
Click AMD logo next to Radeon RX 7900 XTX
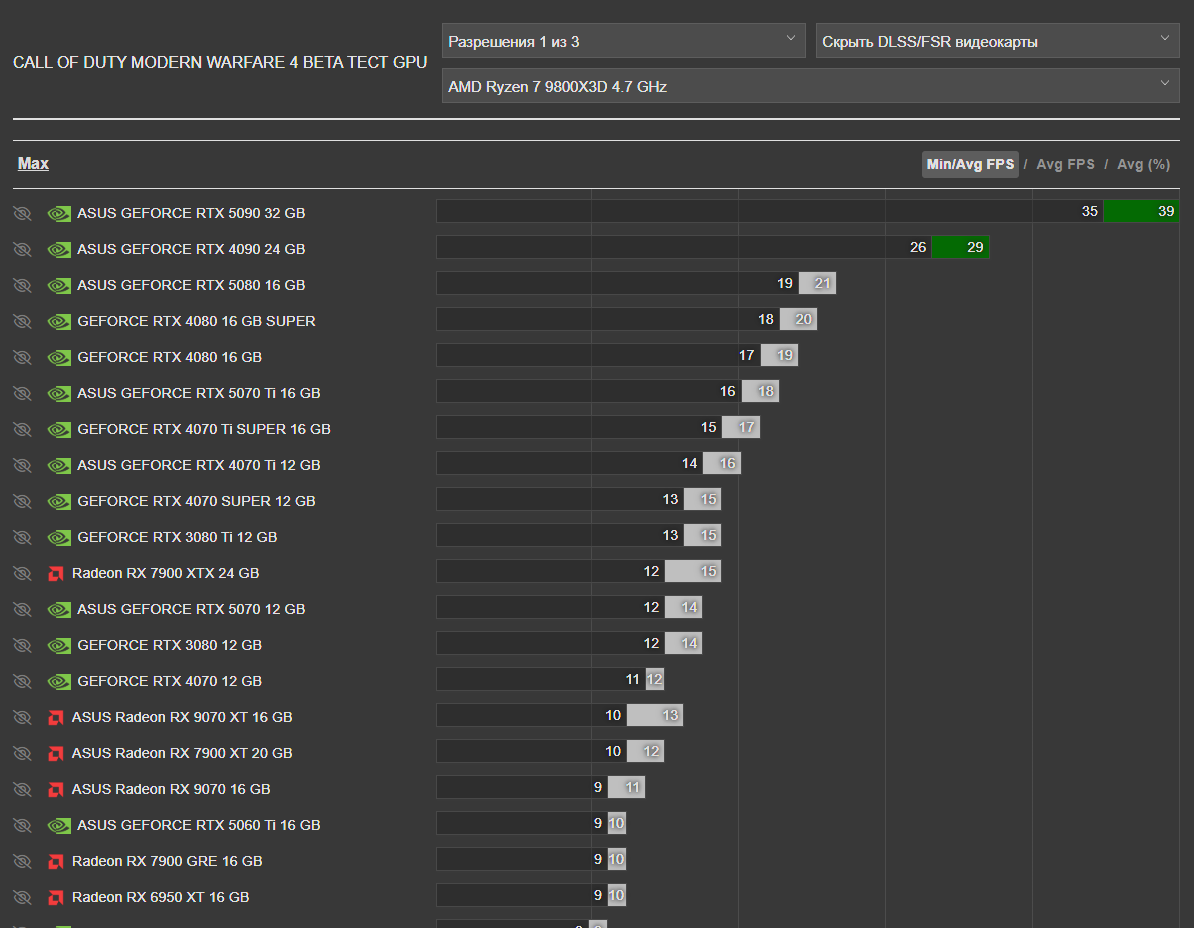click(56, 574)
